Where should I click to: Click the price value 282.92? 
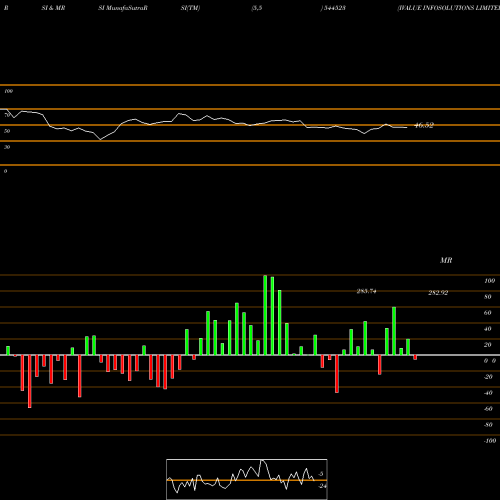point(438,293)
